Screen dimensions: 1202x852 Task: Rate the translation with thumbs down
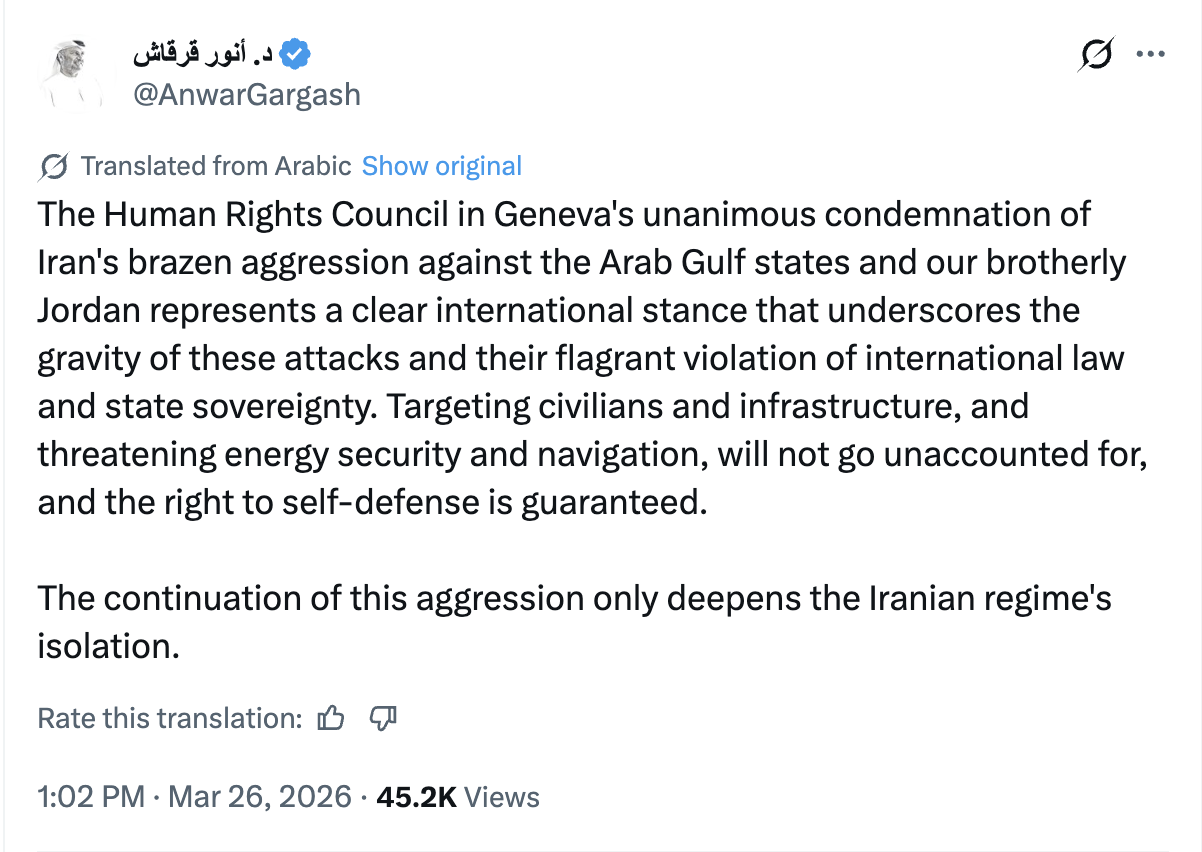point(384,718)
